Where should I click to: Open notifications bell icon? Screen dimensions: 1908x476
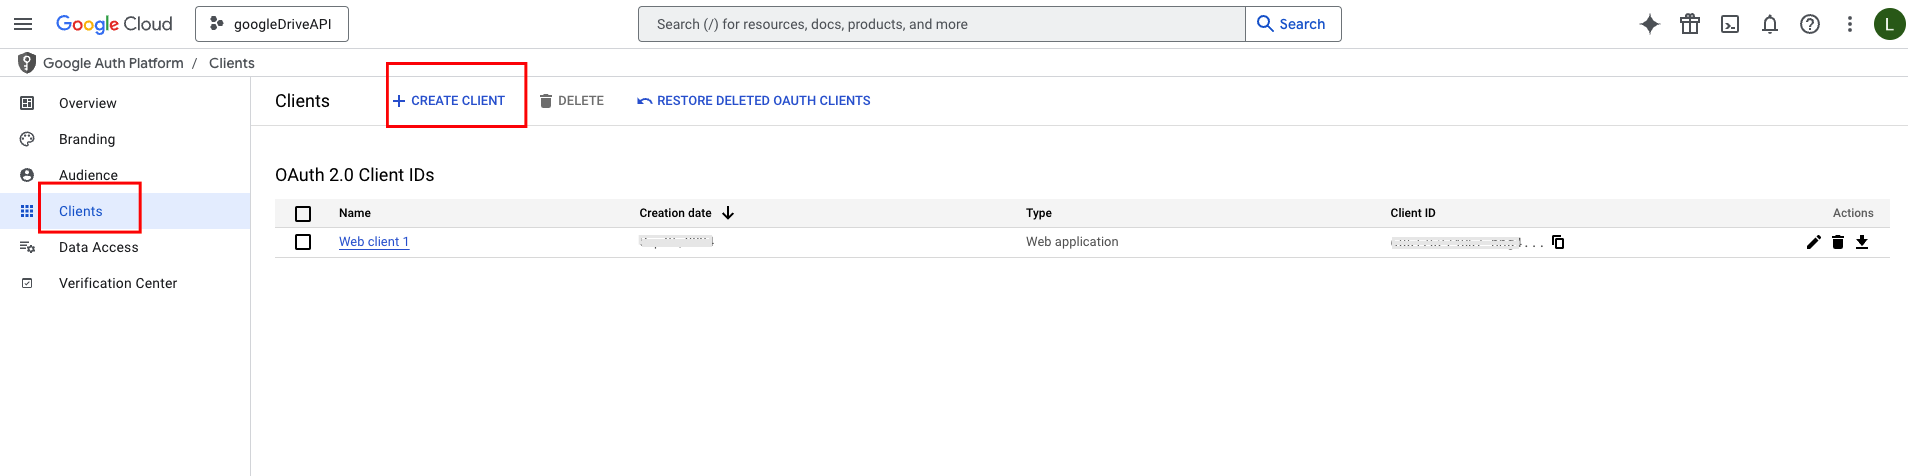coord(1770,24)
